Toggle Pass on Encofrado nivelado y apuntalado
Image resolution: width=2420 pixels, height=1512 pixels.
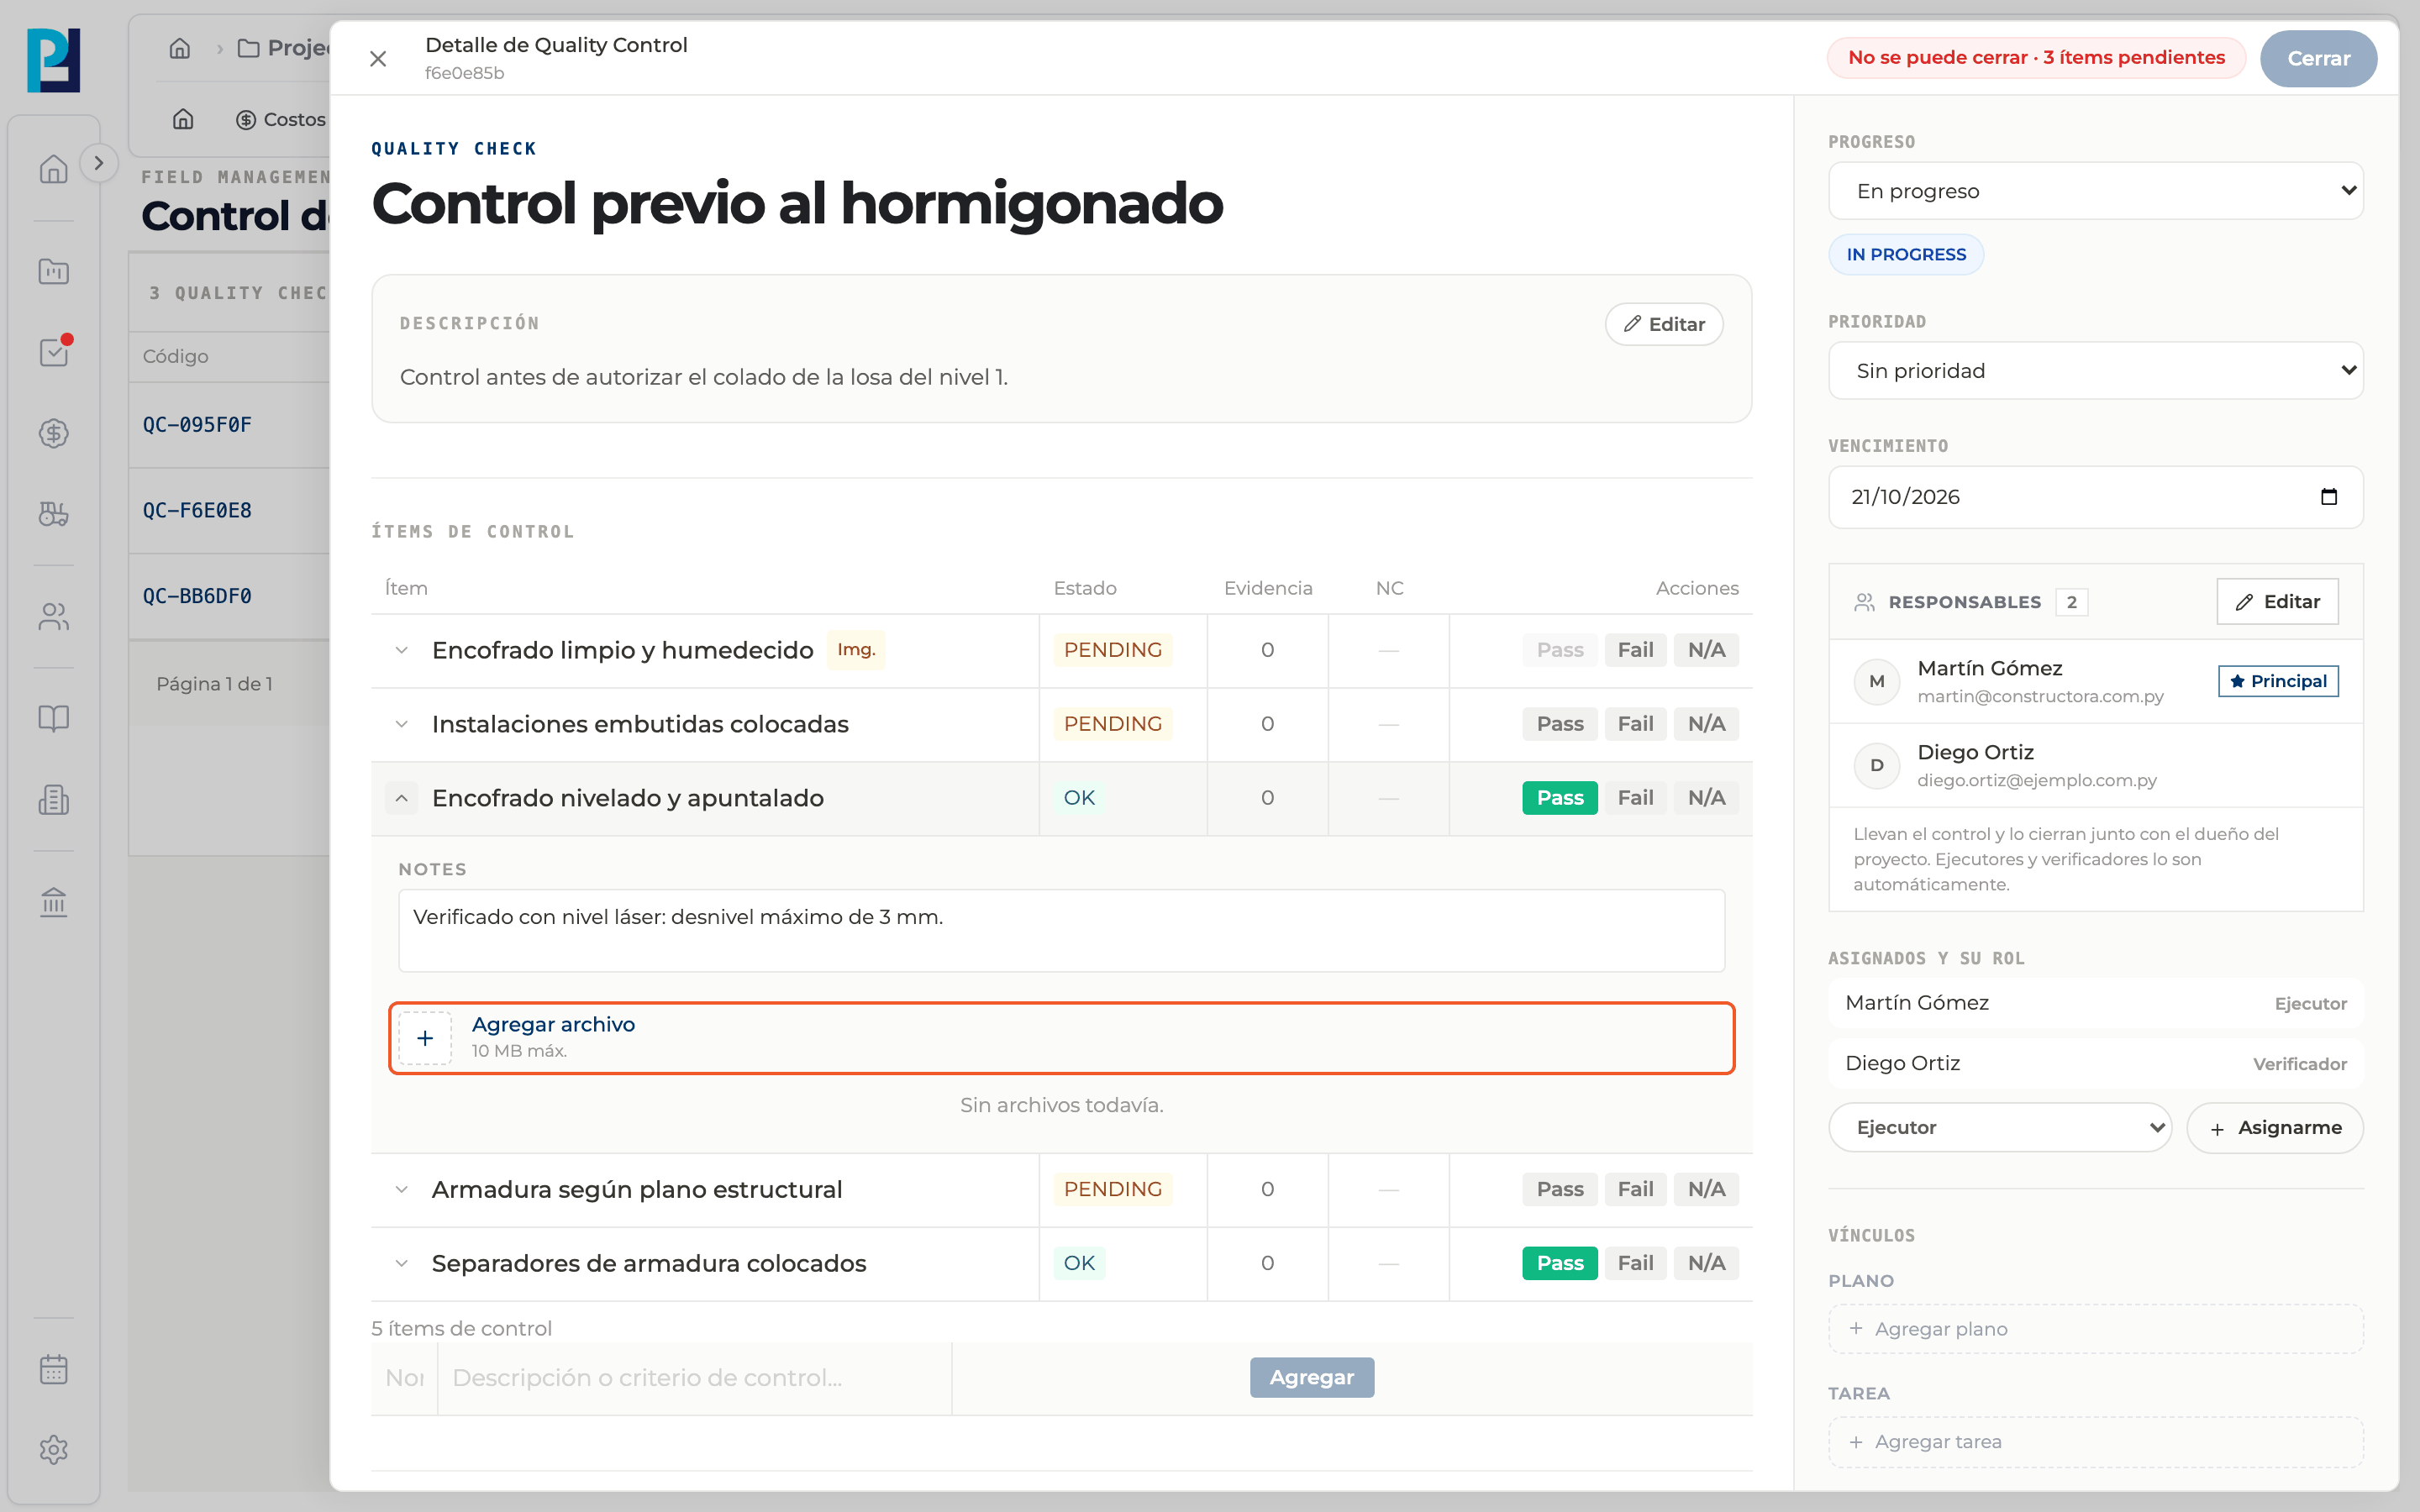tap(1560, 798)
